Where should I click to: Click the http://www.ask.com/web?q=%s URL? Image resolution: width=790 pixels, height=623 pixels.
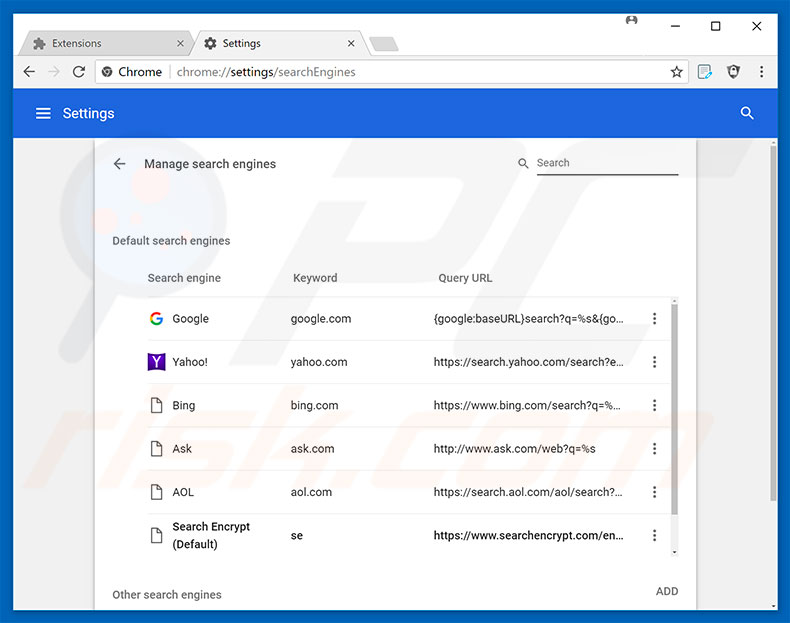point(514,448)
